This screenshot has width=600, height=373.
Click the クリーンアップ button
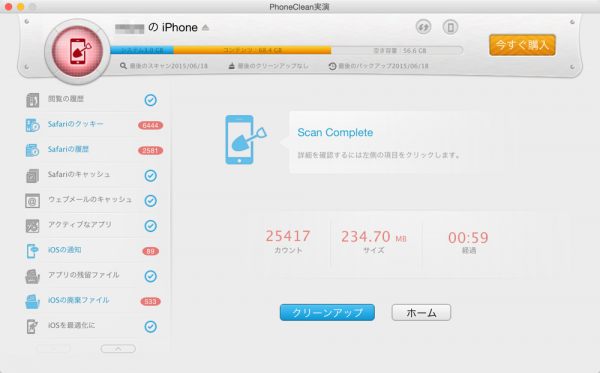pyautogui.click(x=327, y=313)
